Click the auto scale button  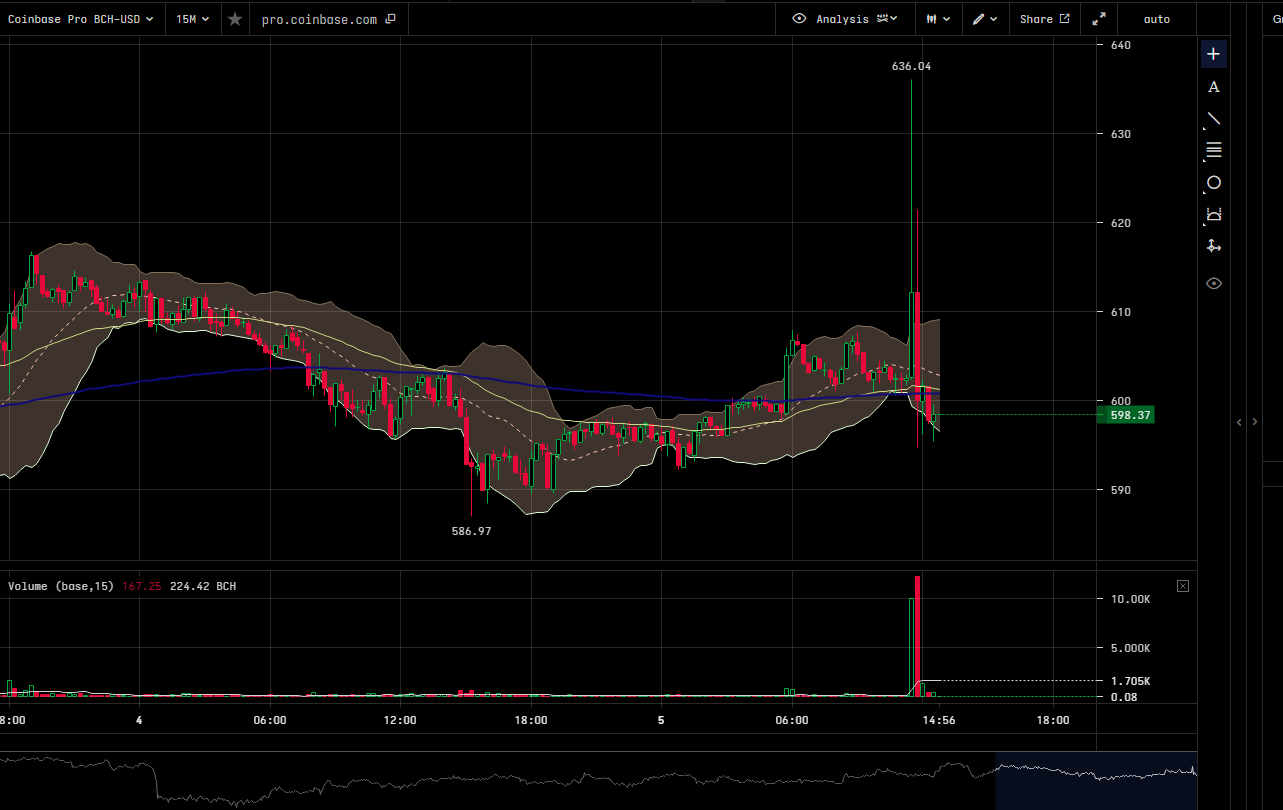tap(1157, 19)
